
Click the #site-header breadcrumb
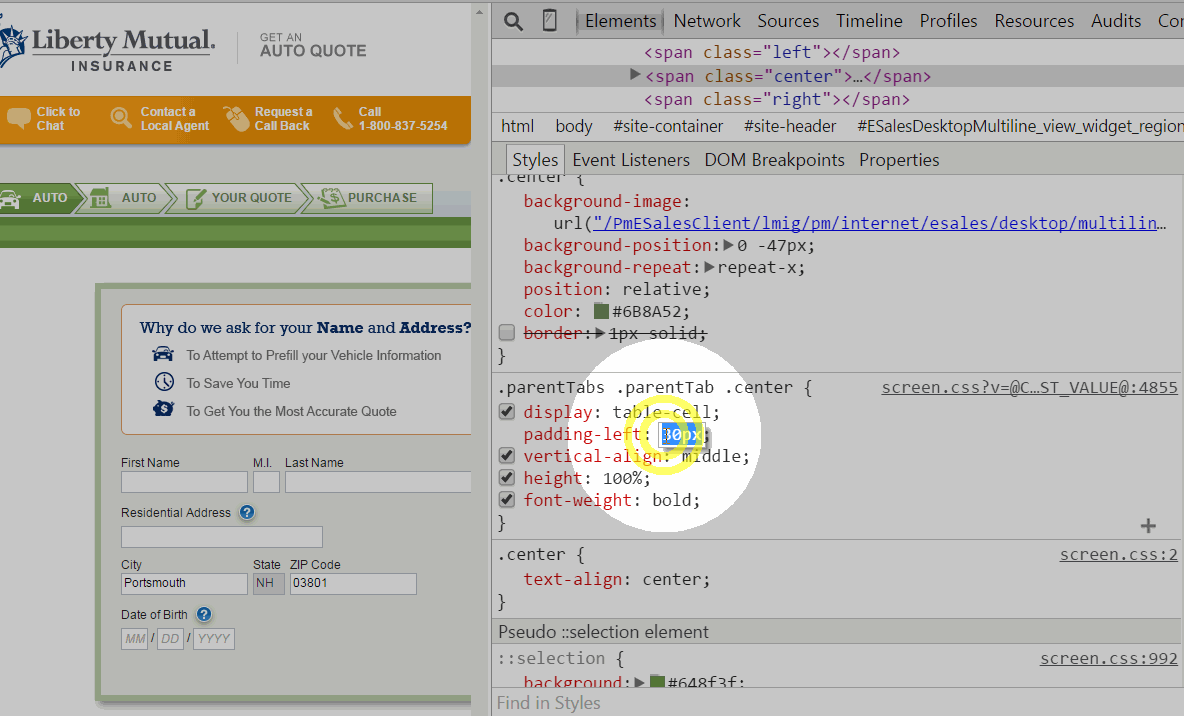pyautogui.click(x=790, y=126)
